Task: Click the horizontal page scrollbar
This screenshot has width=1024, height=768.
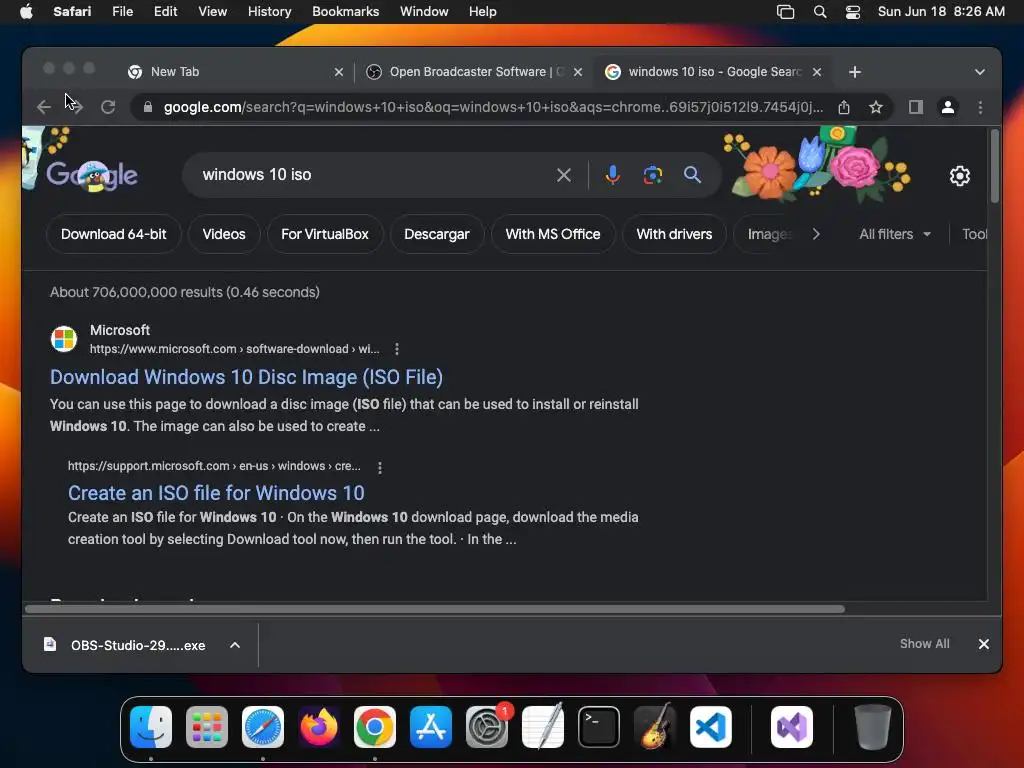Action: tap(435, 609)
